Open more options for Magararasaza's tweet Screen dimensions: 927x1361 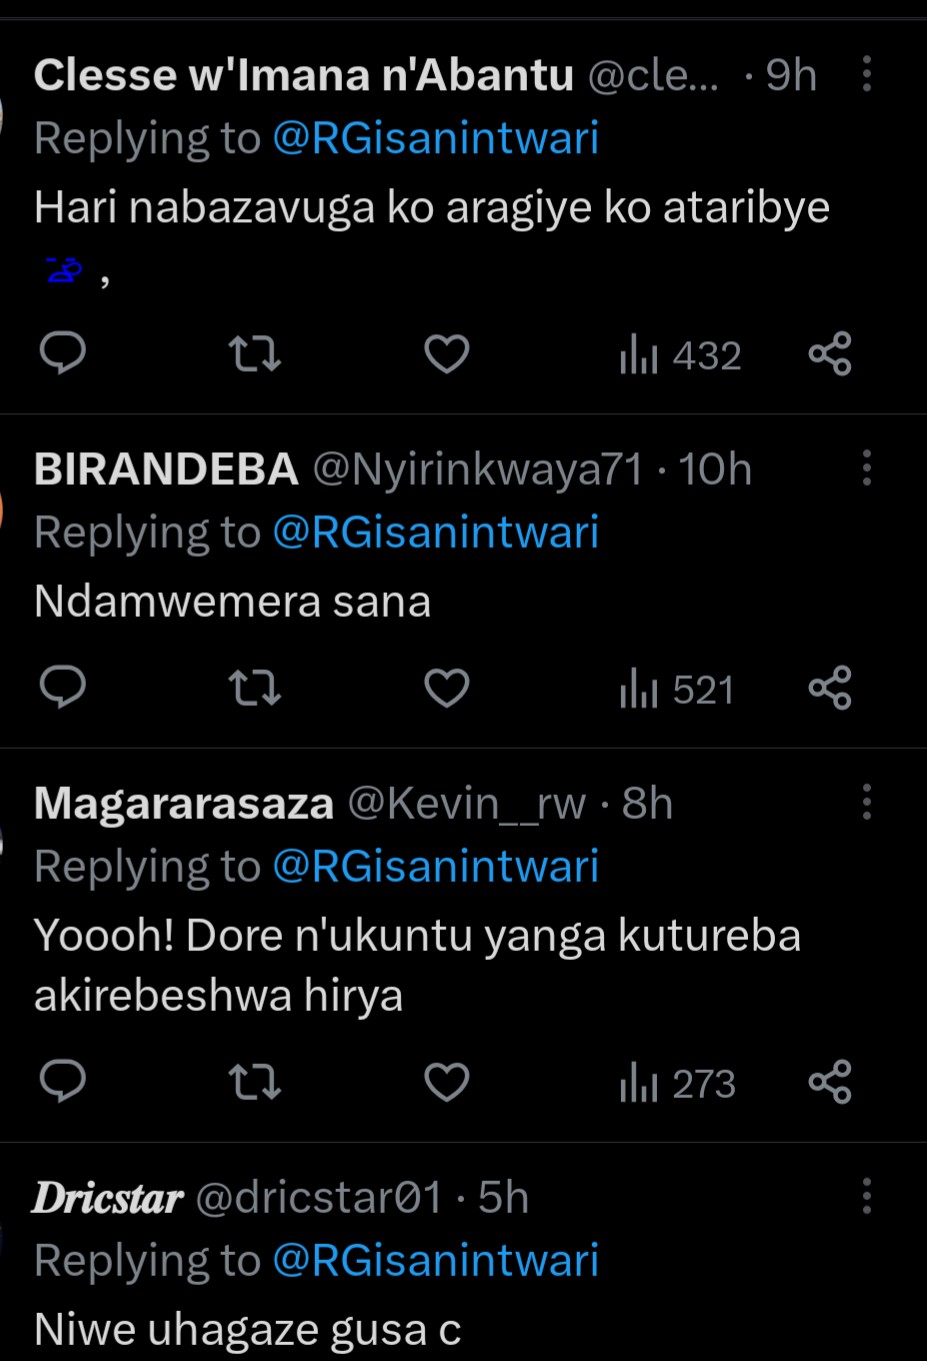[866, 802]
